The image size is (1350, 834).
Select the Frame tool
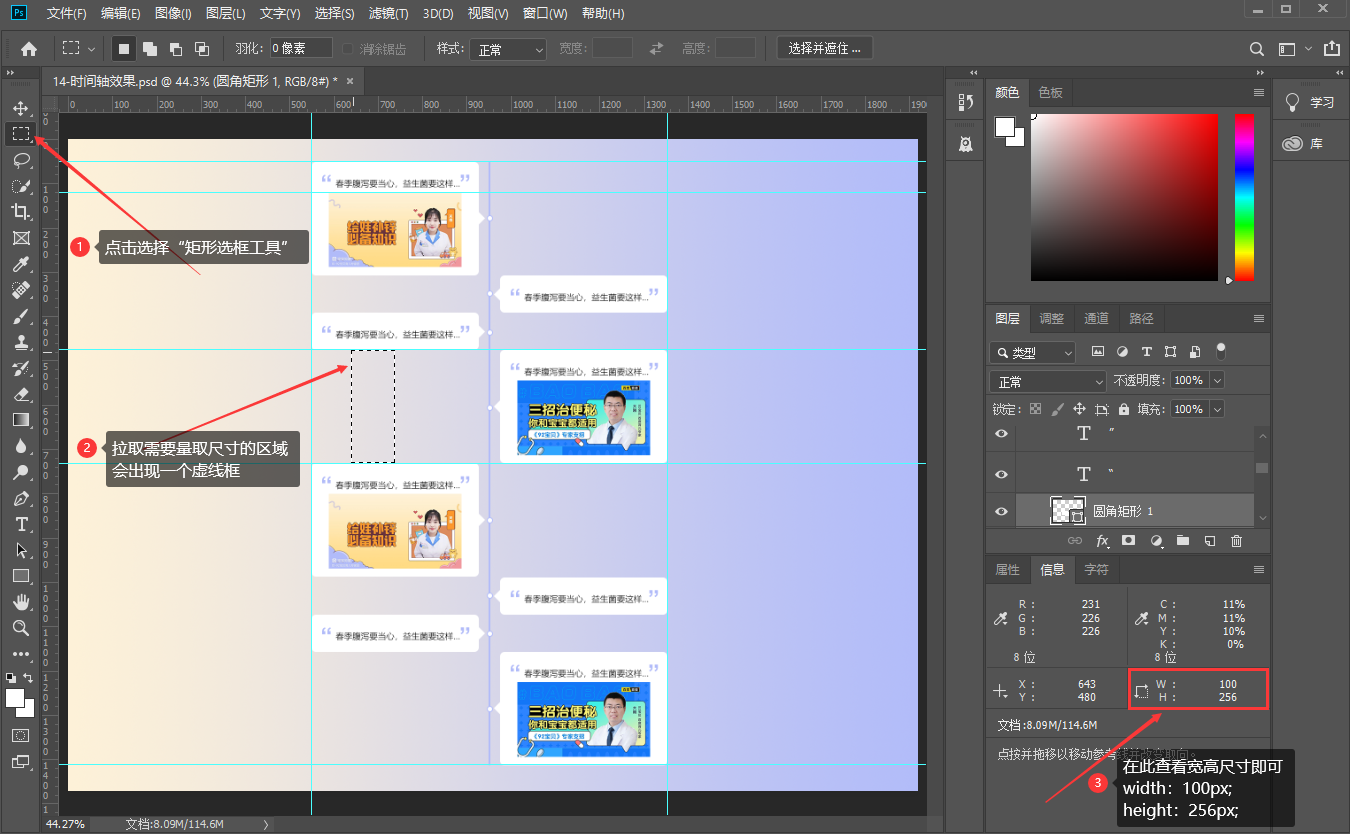pos(20,238)
